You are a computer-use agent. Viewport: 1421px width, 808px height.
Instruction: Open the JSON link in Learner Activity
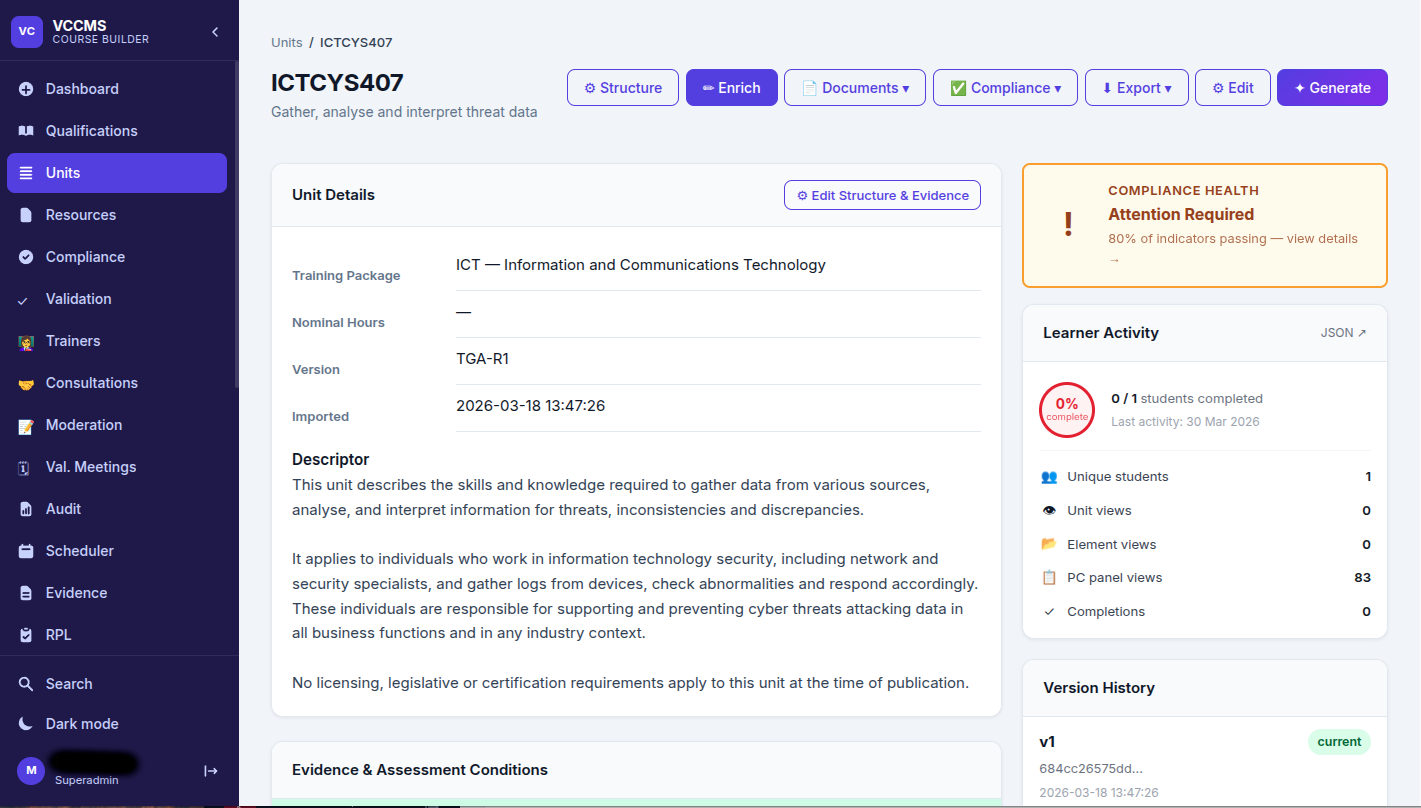(1343, 333)
